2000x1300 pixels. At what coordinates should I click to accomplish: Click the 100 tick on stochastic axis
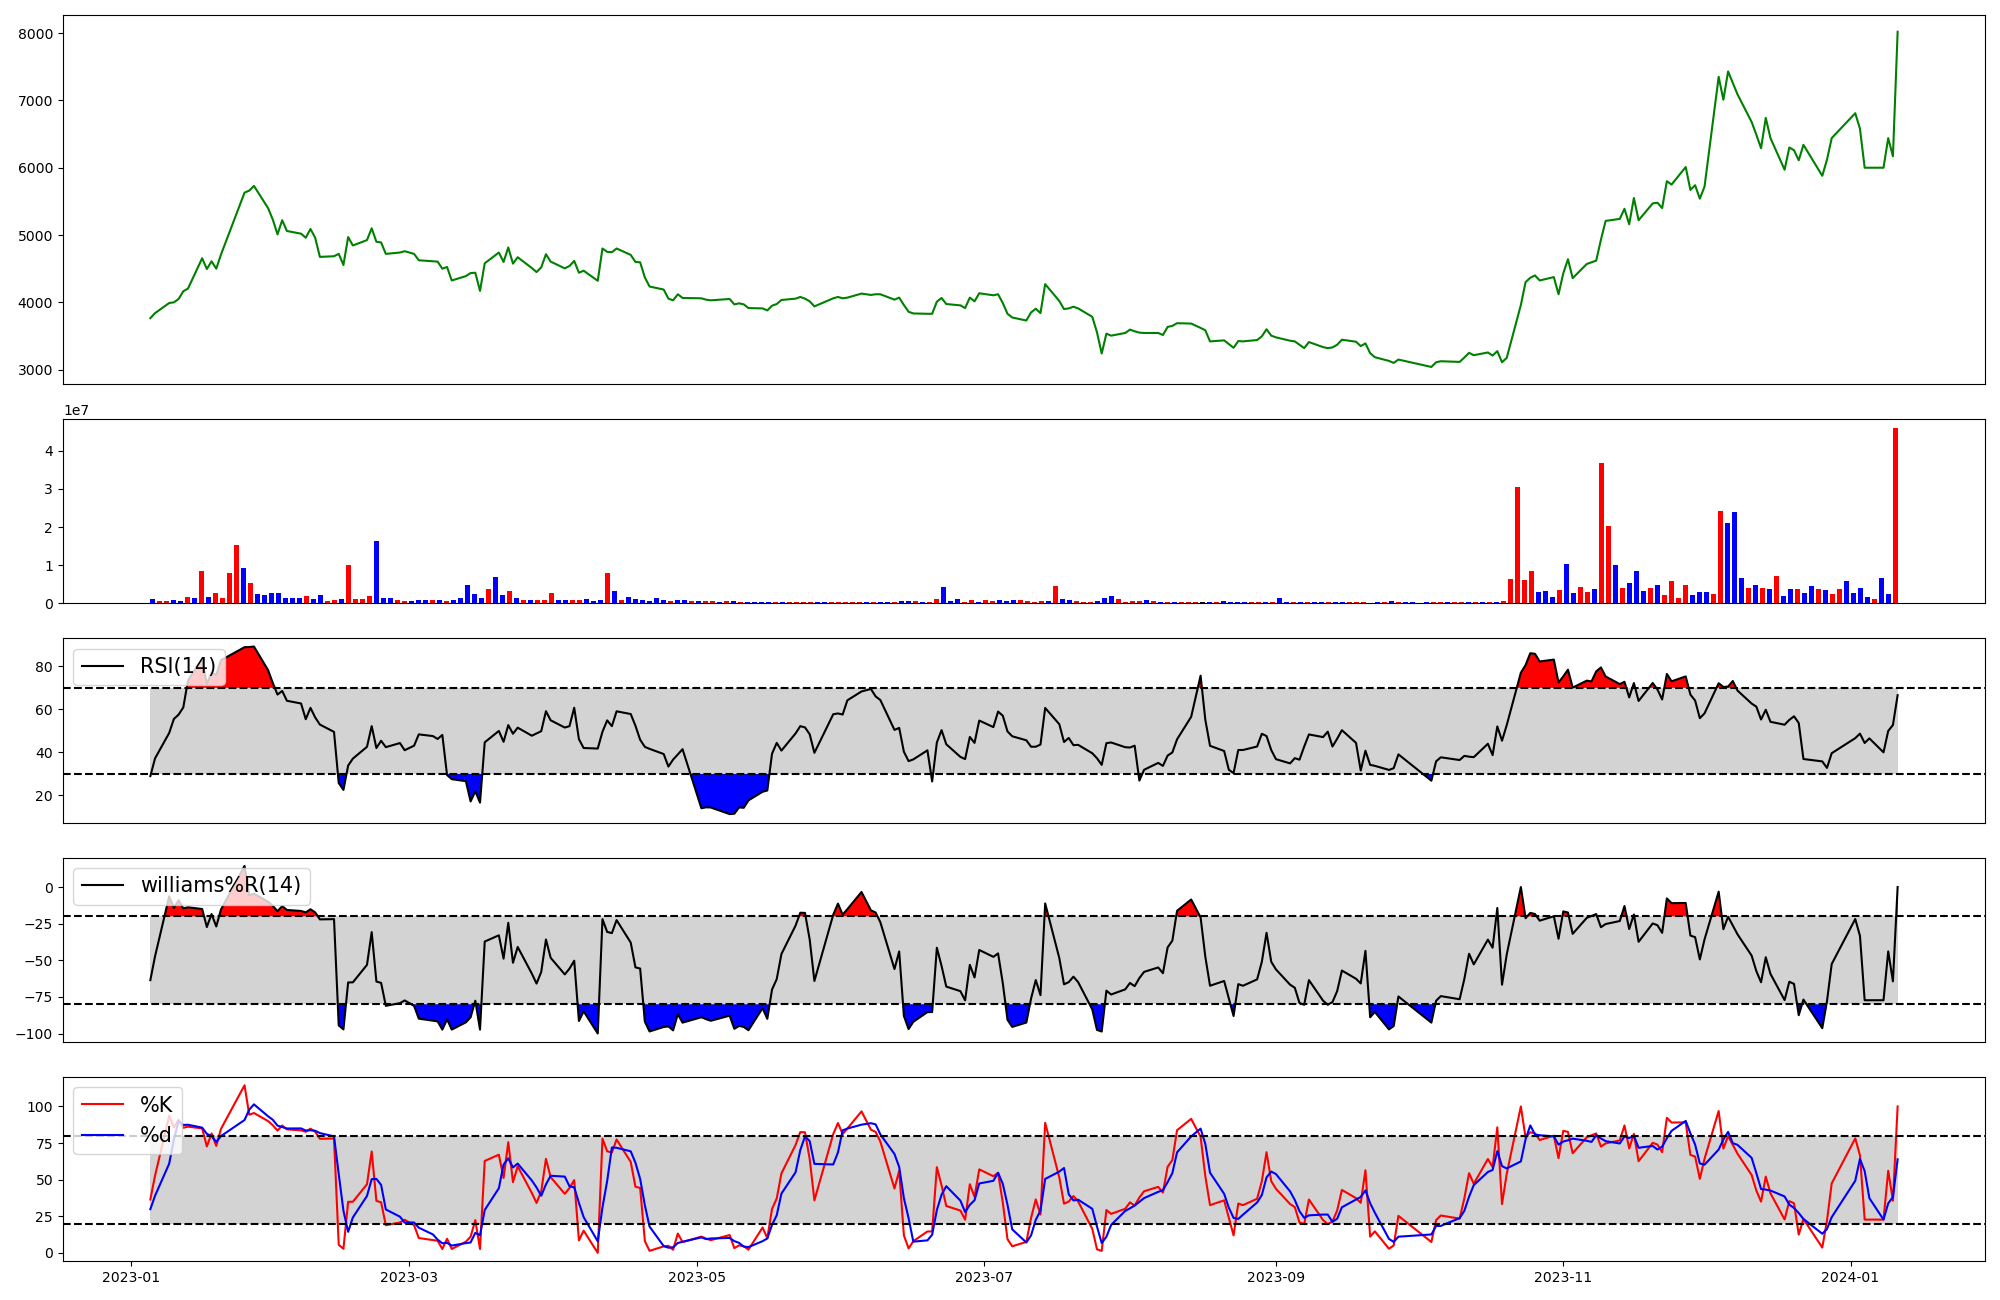[40, 1107]
